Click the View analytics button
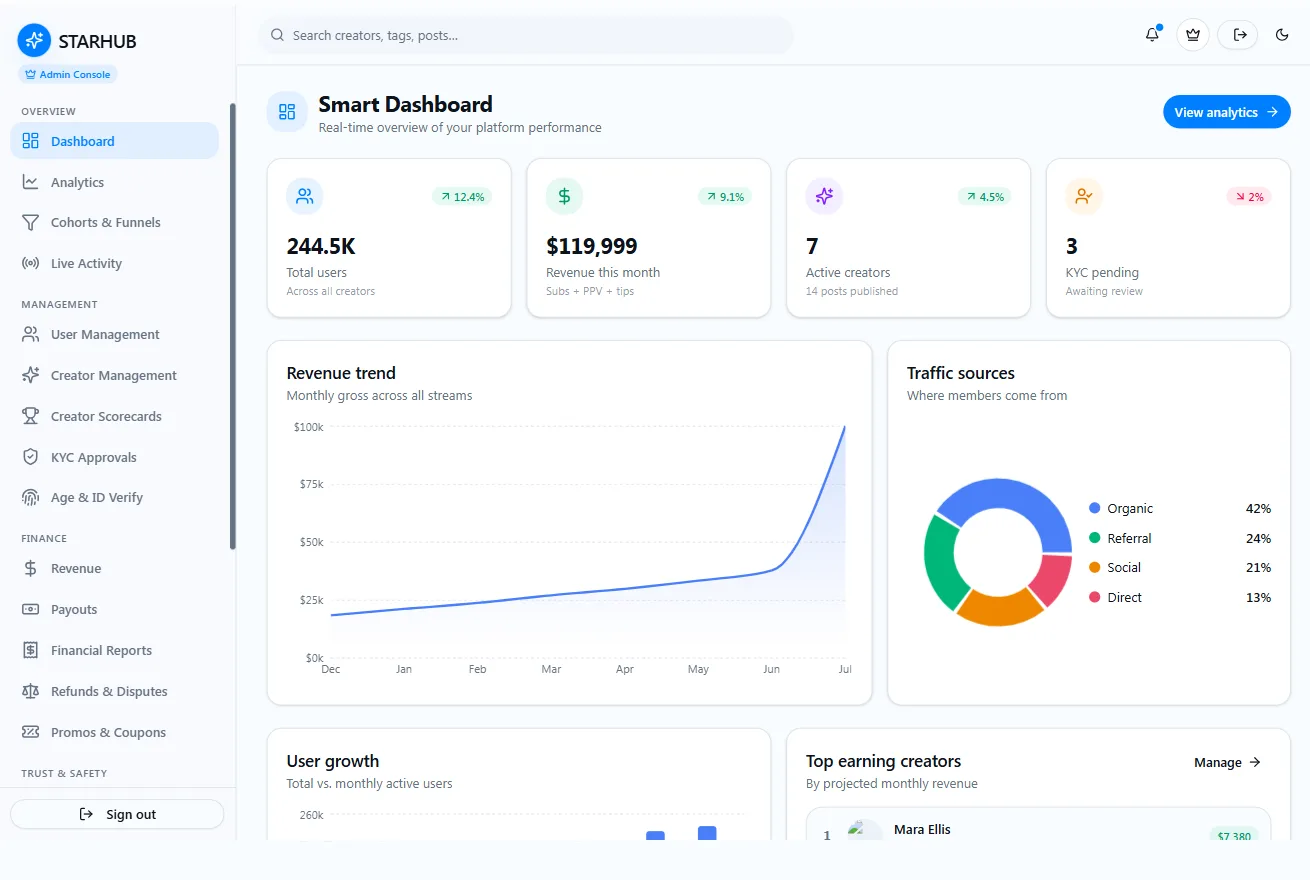The width and height of the screenshot is (1310, 880). 1226,112
